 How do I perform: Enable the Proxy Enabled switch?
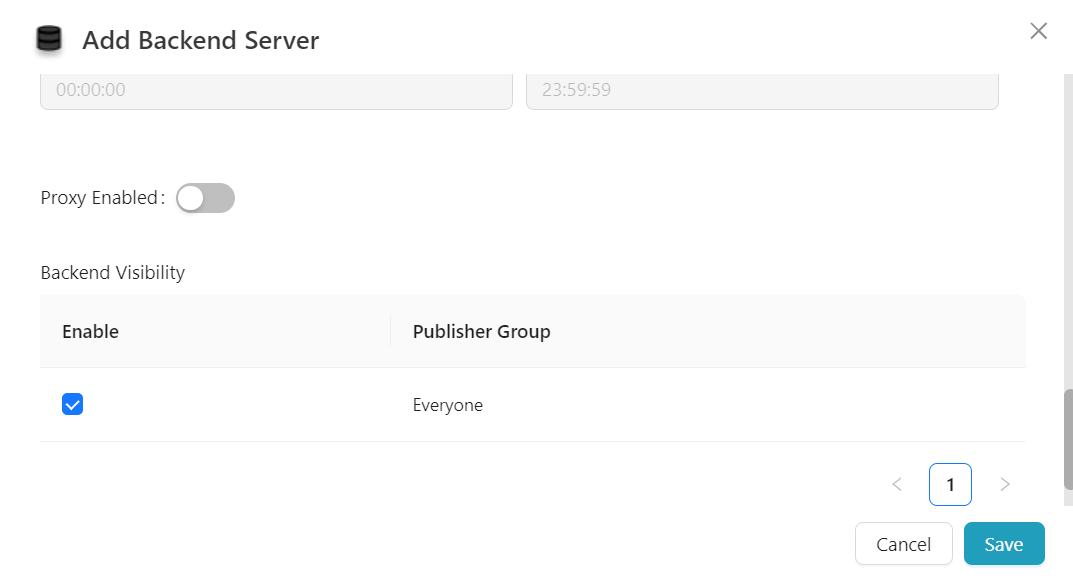205,198
